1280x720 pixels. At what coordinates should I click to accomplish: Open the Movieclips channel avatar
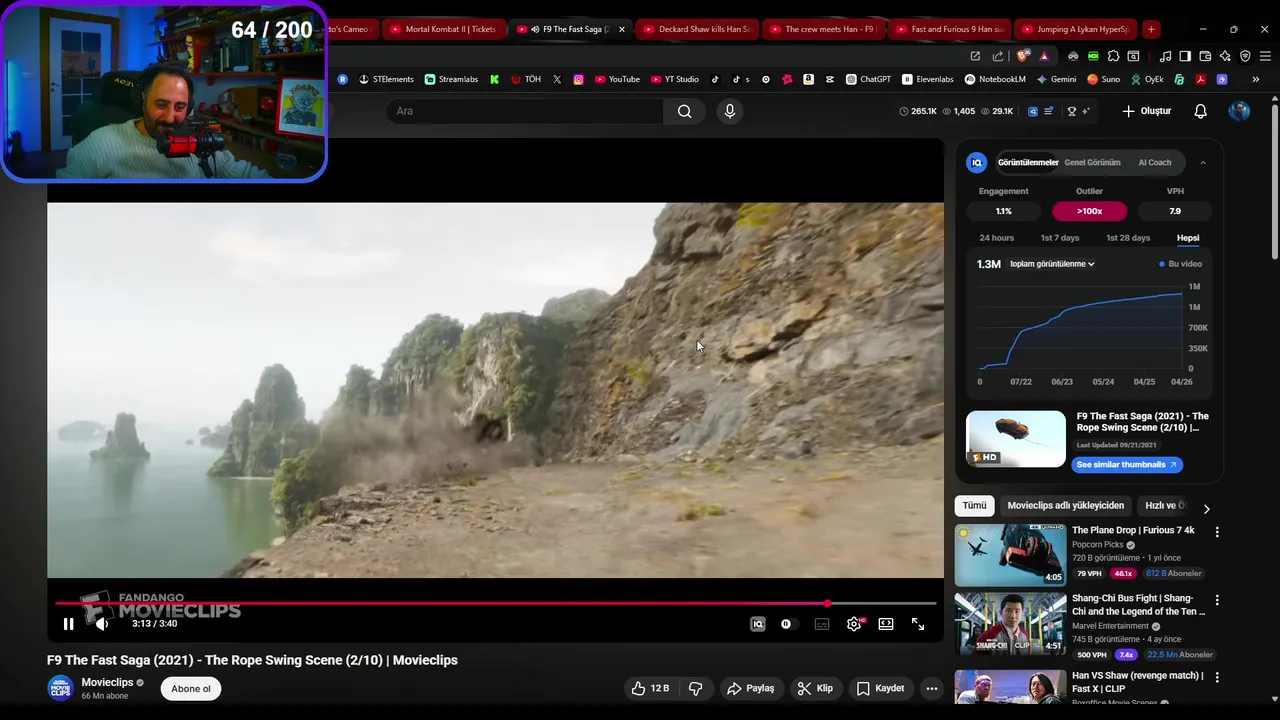point(61,688)
